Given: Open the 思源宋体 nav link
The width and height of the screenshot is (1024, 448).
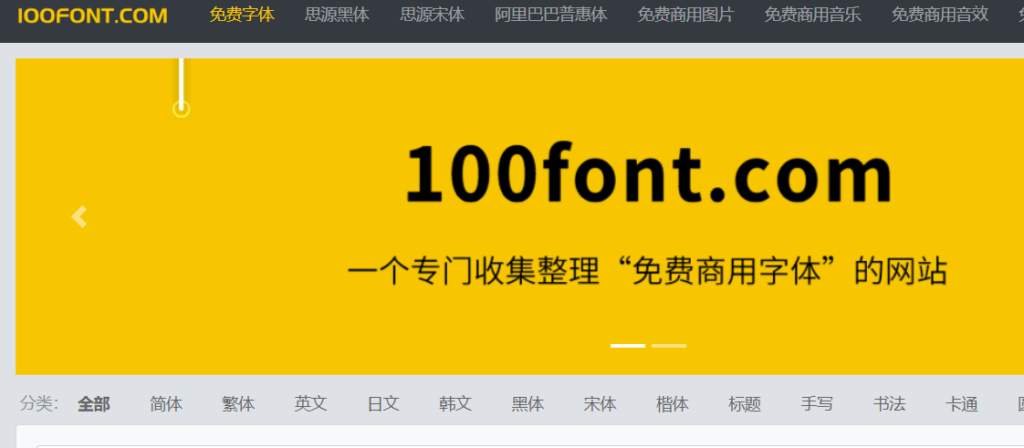Looking at the screenshot, I should pyautogui.click(x=432, y=15).
